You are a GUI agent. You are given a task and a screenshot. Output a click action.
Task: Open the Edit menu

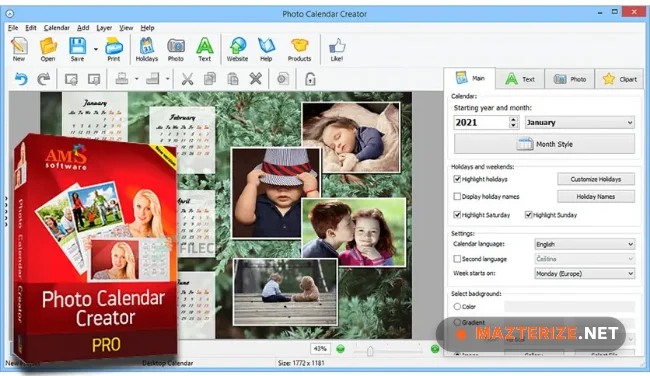31,28
